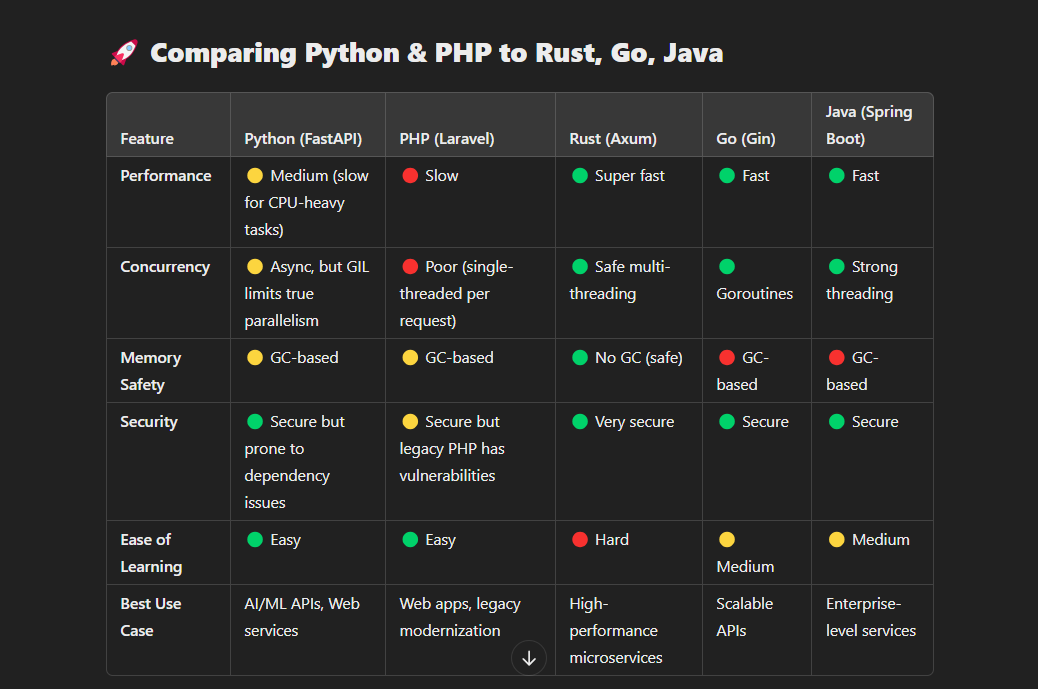Click the "Java (Spring Boot)" column header
1038x689 pixels.
pos(869,125)
